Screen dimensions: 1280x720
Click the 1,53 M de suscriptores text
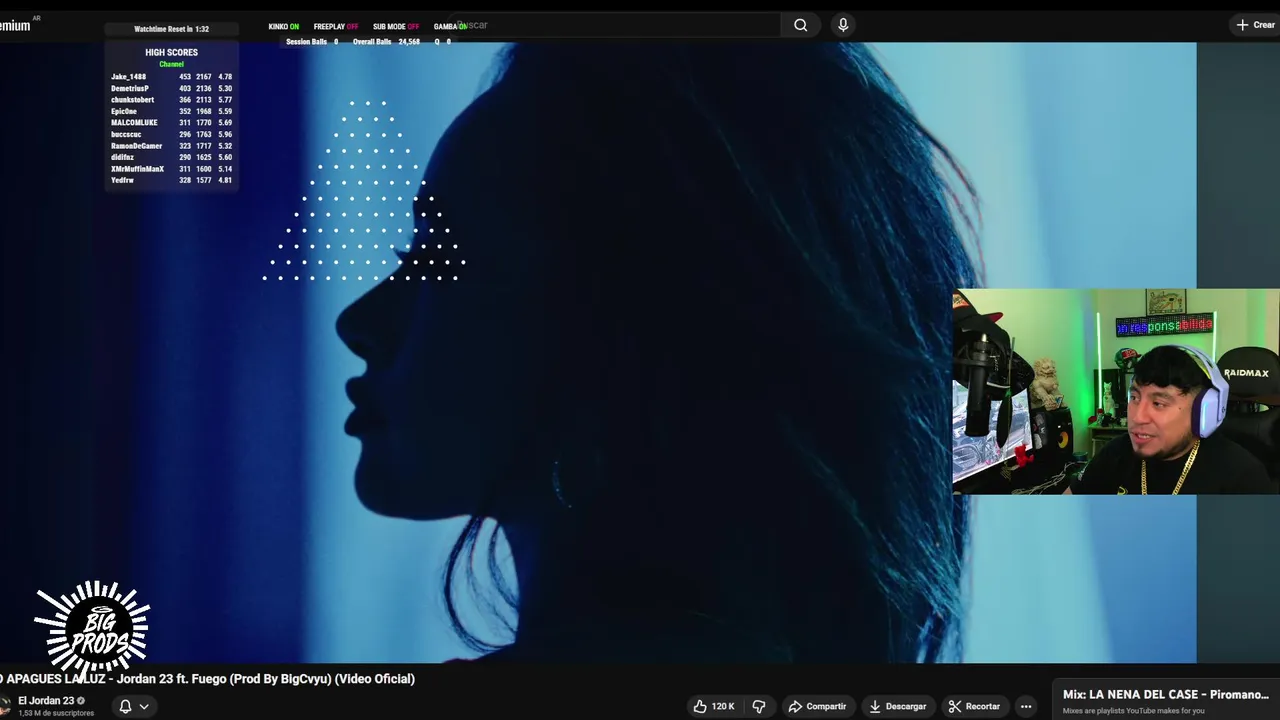point(56,713)
